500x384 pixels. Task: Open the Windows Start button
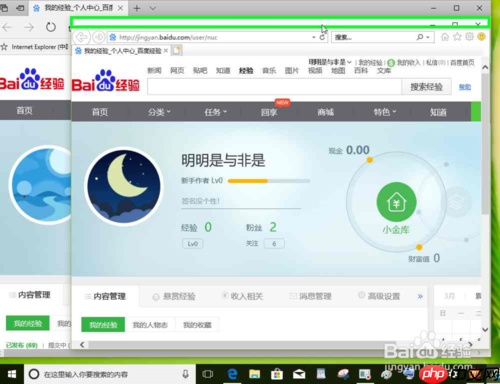coord(12,374)
